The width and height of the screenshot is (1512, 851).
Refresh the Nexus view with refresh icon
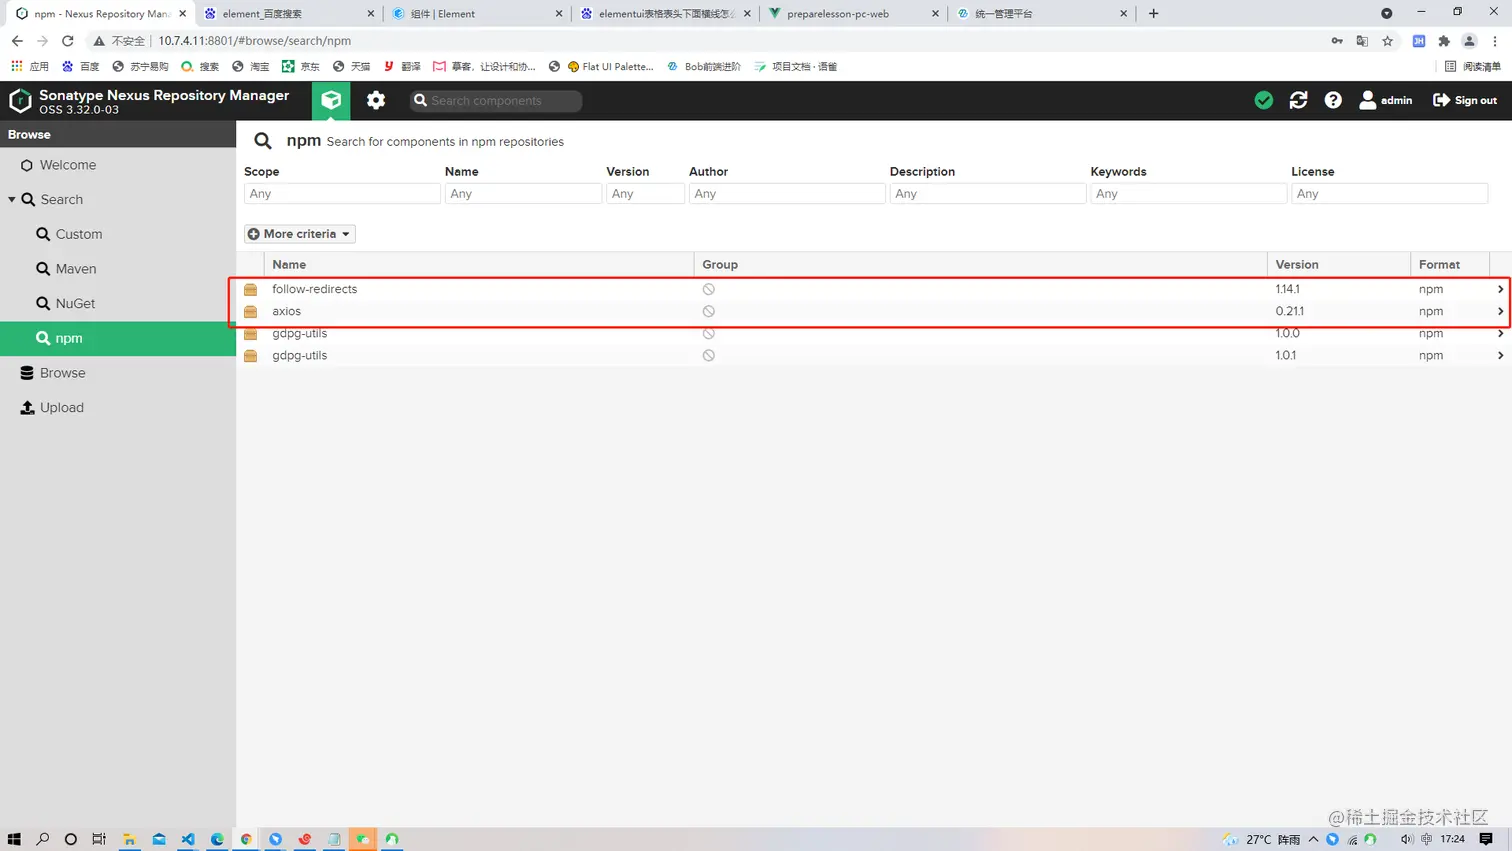pyautogui.click(x=1298, y=100)
